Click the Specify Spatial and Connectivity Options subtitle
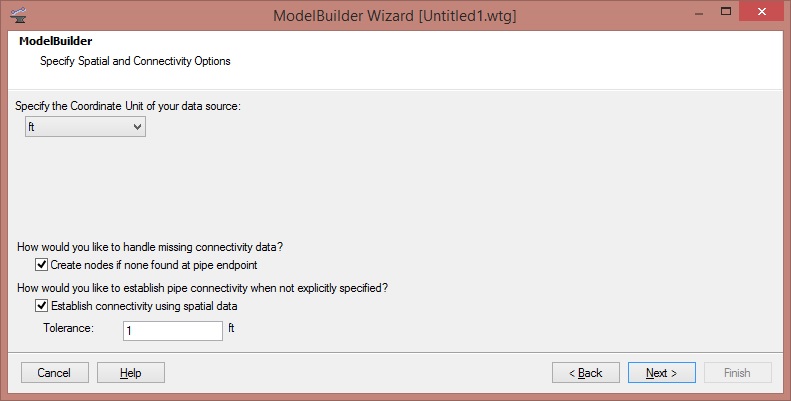The image size is (791, 401). 135,61
